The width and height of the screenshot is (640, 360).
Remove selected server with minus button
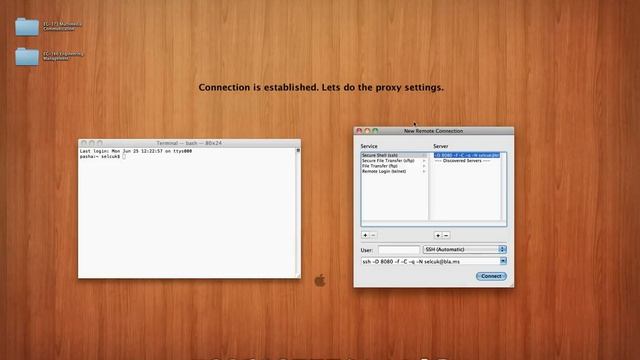(446, 236)
